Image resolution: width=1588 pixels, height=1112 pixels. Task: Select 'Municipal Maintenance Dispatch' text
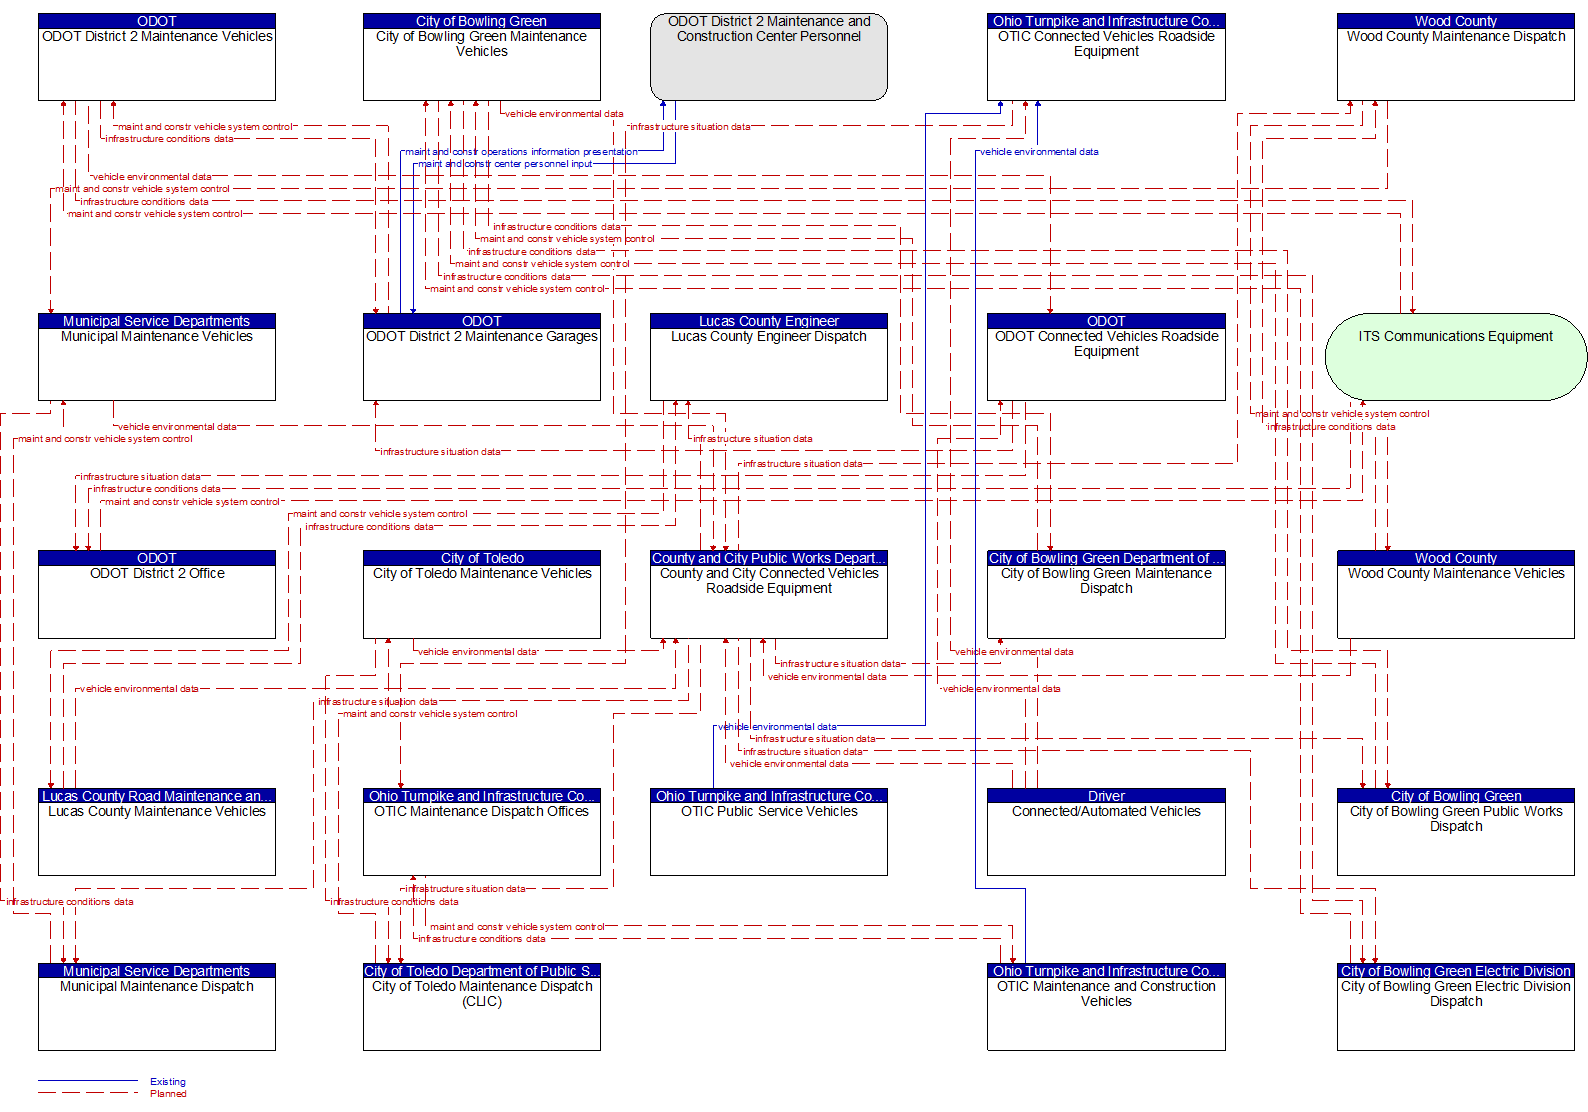(157, 987)
